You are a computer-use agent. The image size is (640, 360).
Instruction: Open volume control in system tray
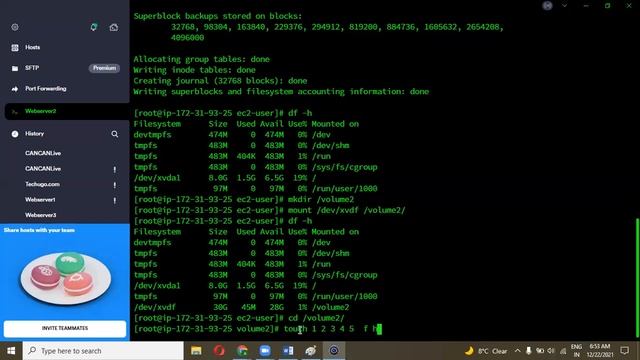pyautogui.click(x=551, y=351)
